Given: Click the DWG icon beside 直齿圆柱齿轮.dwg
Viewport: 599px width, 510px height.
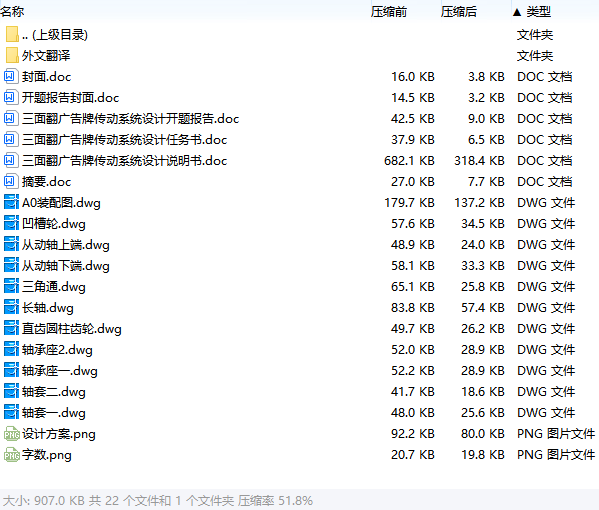Looking at the screenshot, I should (11, 328).
